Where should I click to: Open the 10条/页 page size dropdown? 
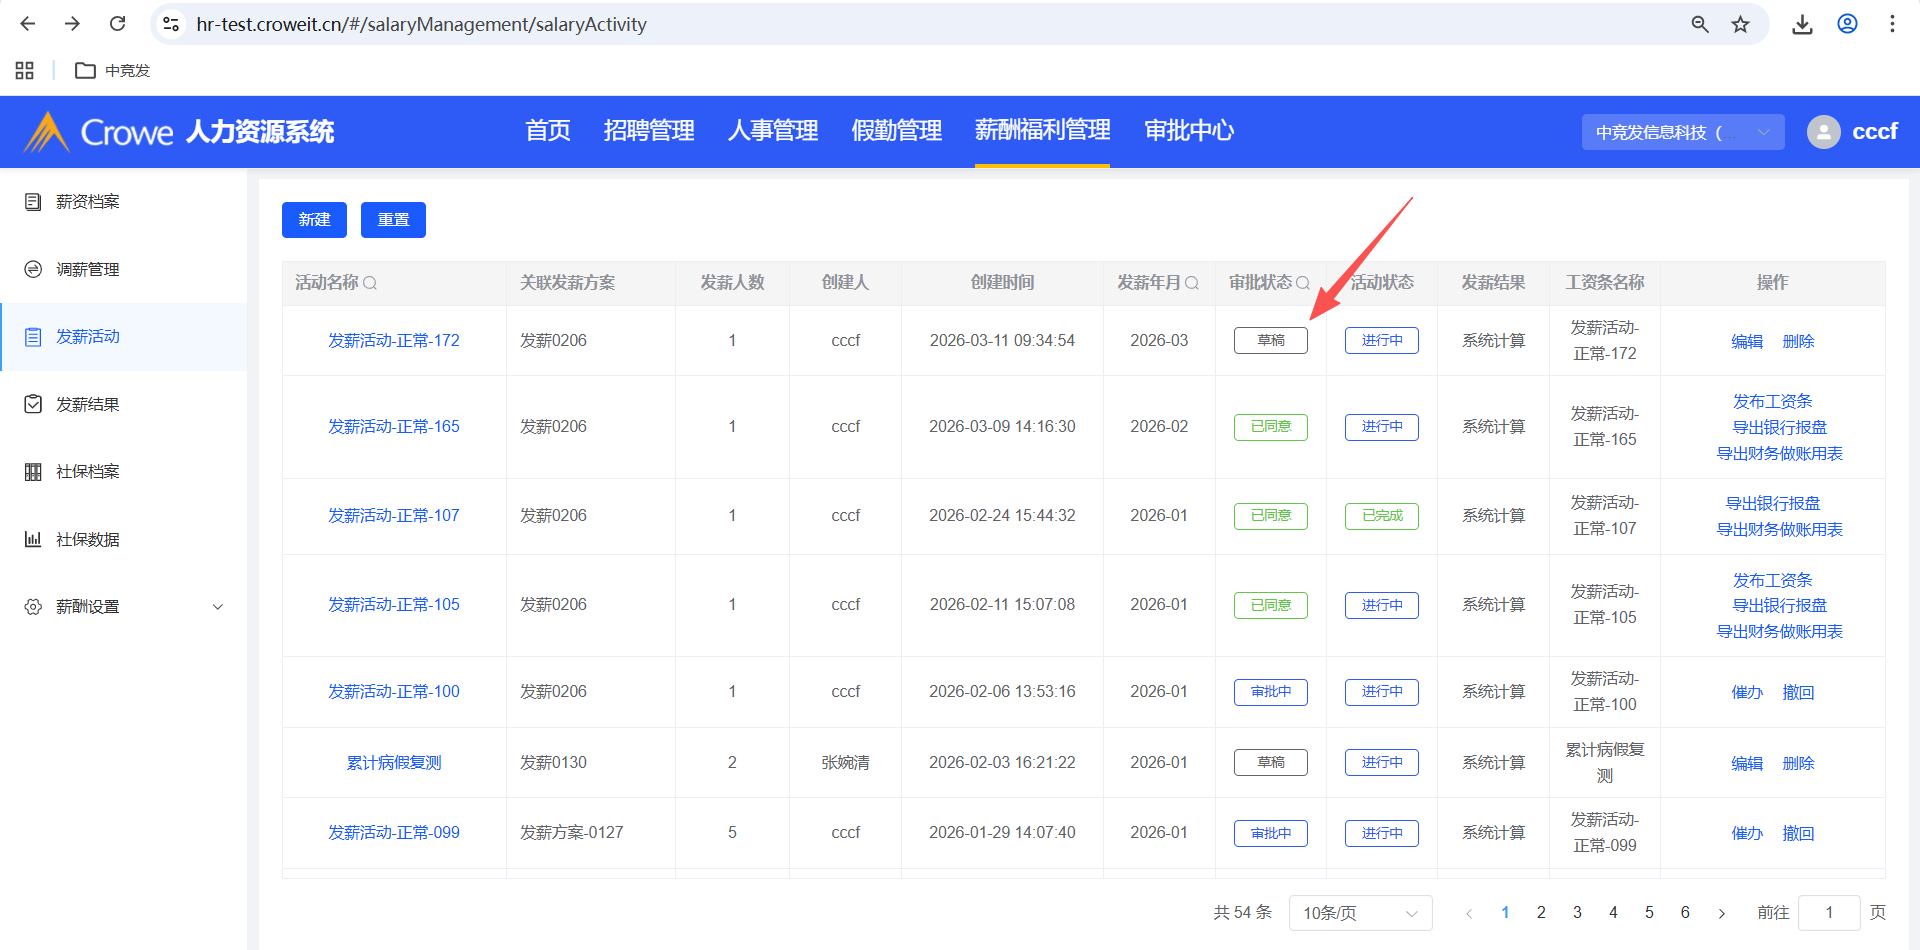[1360, 913]
